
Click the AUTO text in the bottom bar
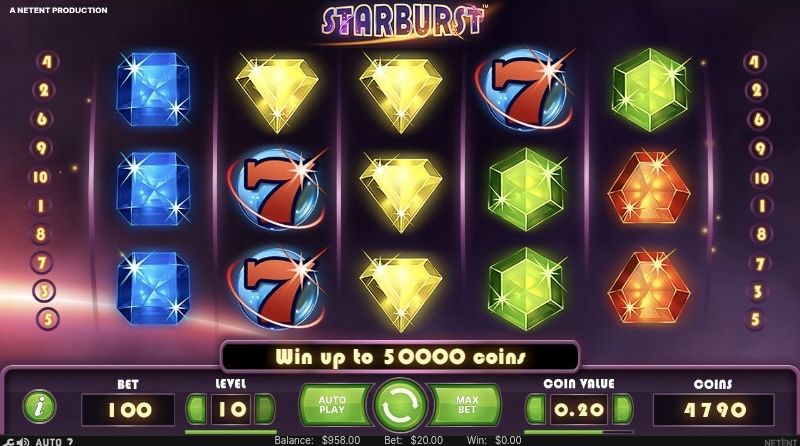pos(48,442)
